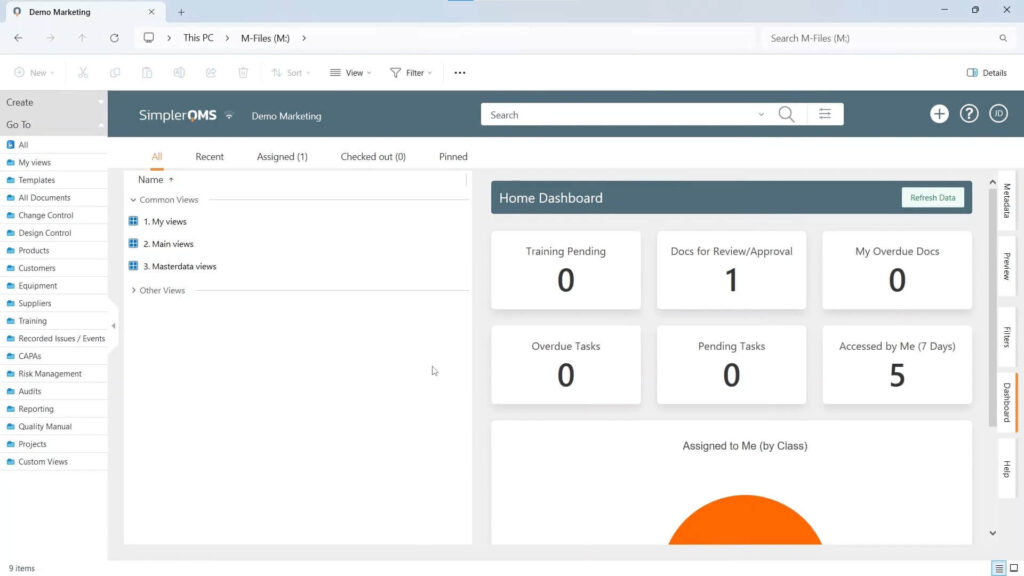The image size is (1024, 576).
Task: Click the refresh icon in address bar
Action: [x=114, y=38]
